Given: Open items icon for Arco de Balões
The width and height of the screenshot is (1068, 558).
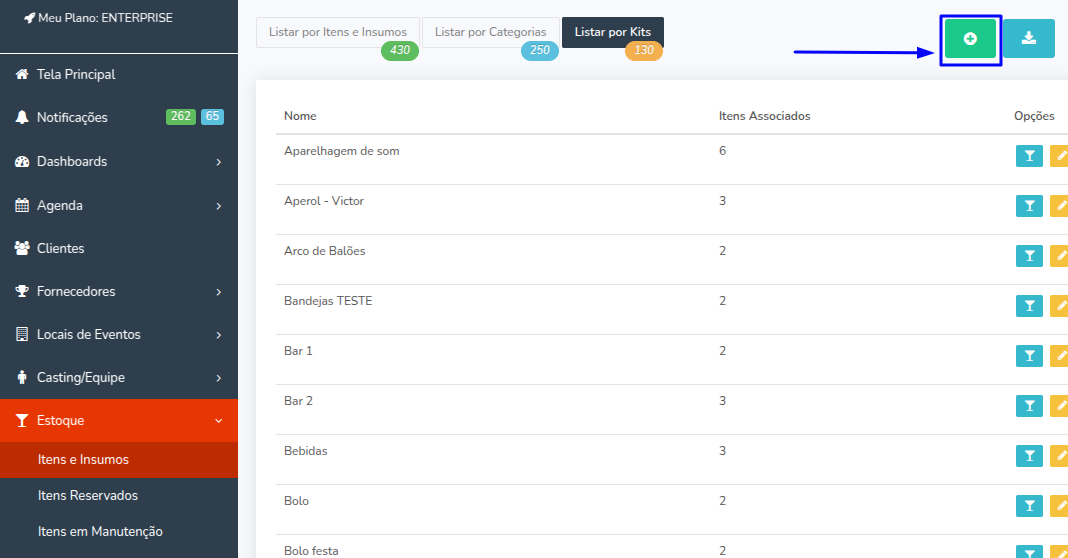Looking at the screenshot, I should pos(1029,255).
